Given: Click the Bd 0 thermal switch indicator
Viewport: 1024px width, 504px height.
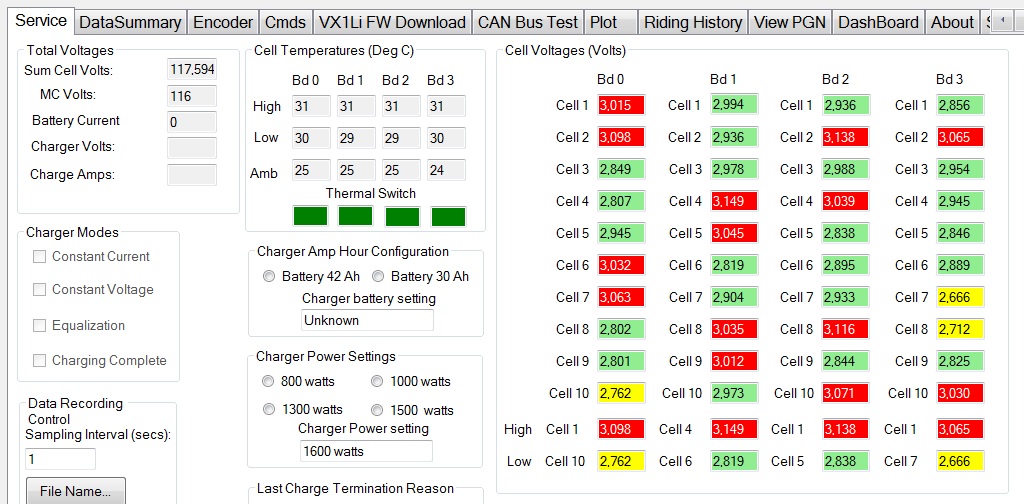Looking at the screenshot, I should 309,216.
